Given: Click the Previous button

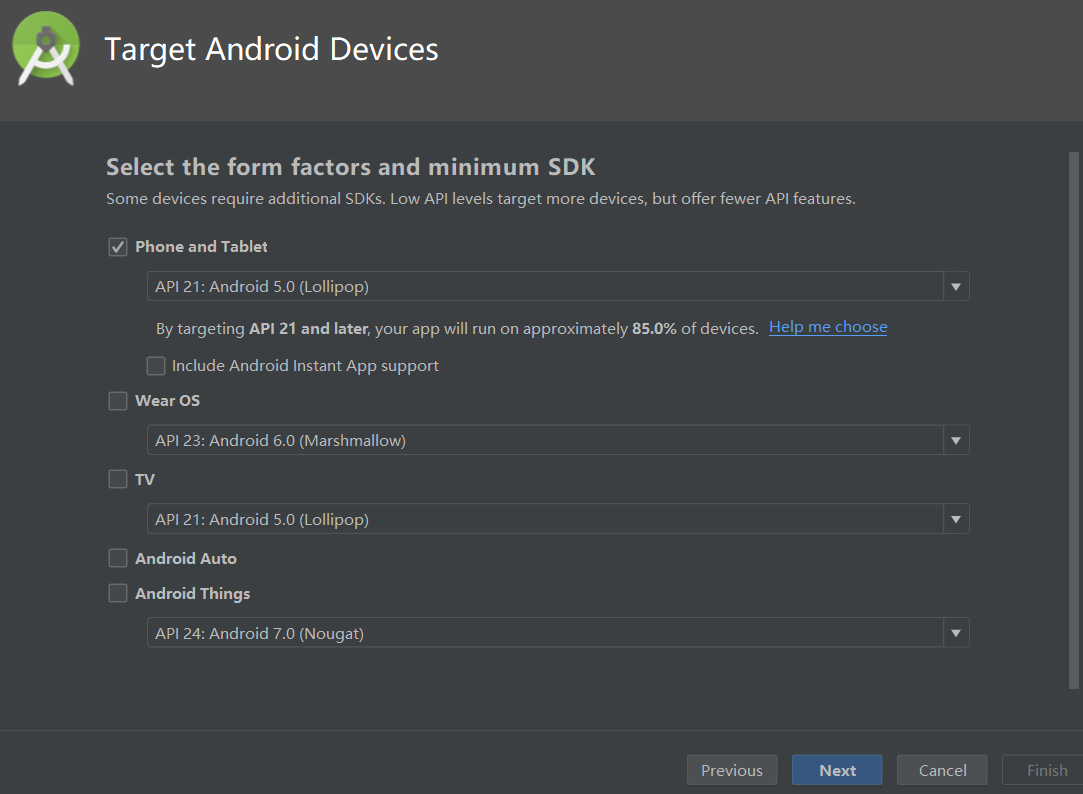Looking at the screenshot, I should [x=732, y=770].
